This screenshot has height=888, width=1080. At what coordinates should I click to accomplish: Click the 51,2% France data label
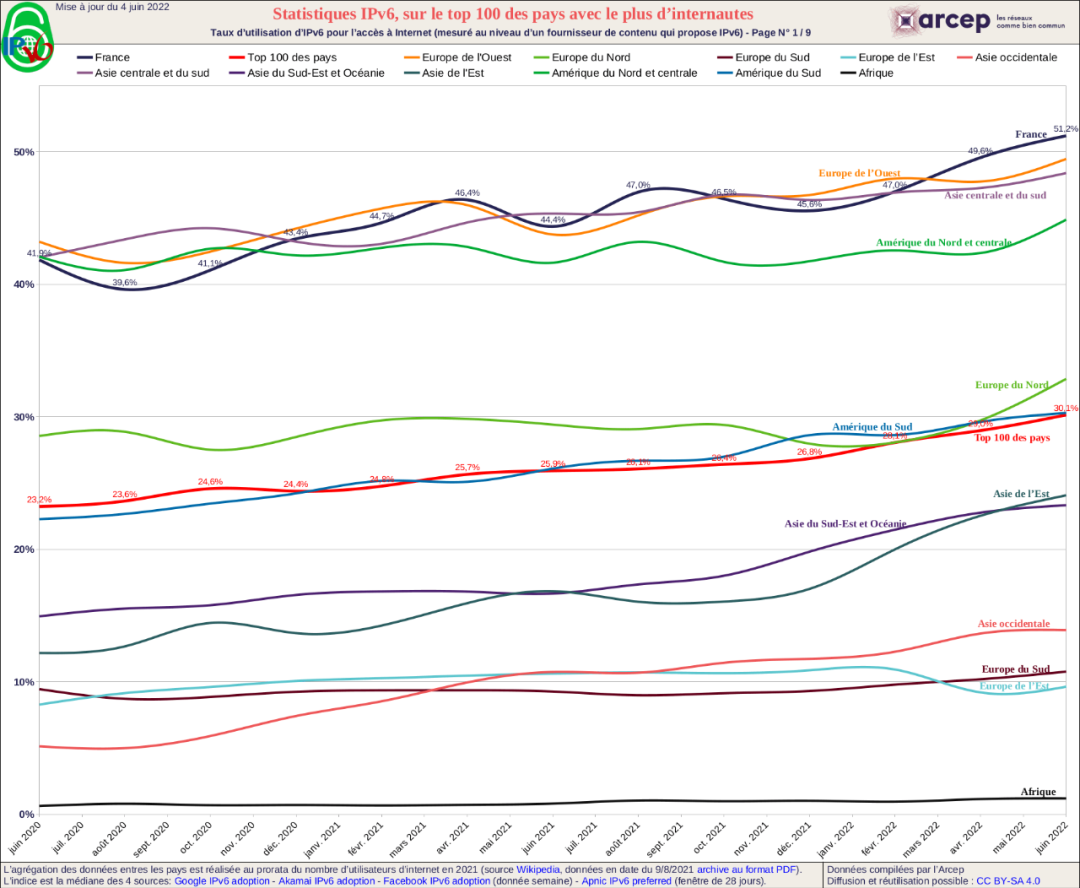pos(1065,129)
